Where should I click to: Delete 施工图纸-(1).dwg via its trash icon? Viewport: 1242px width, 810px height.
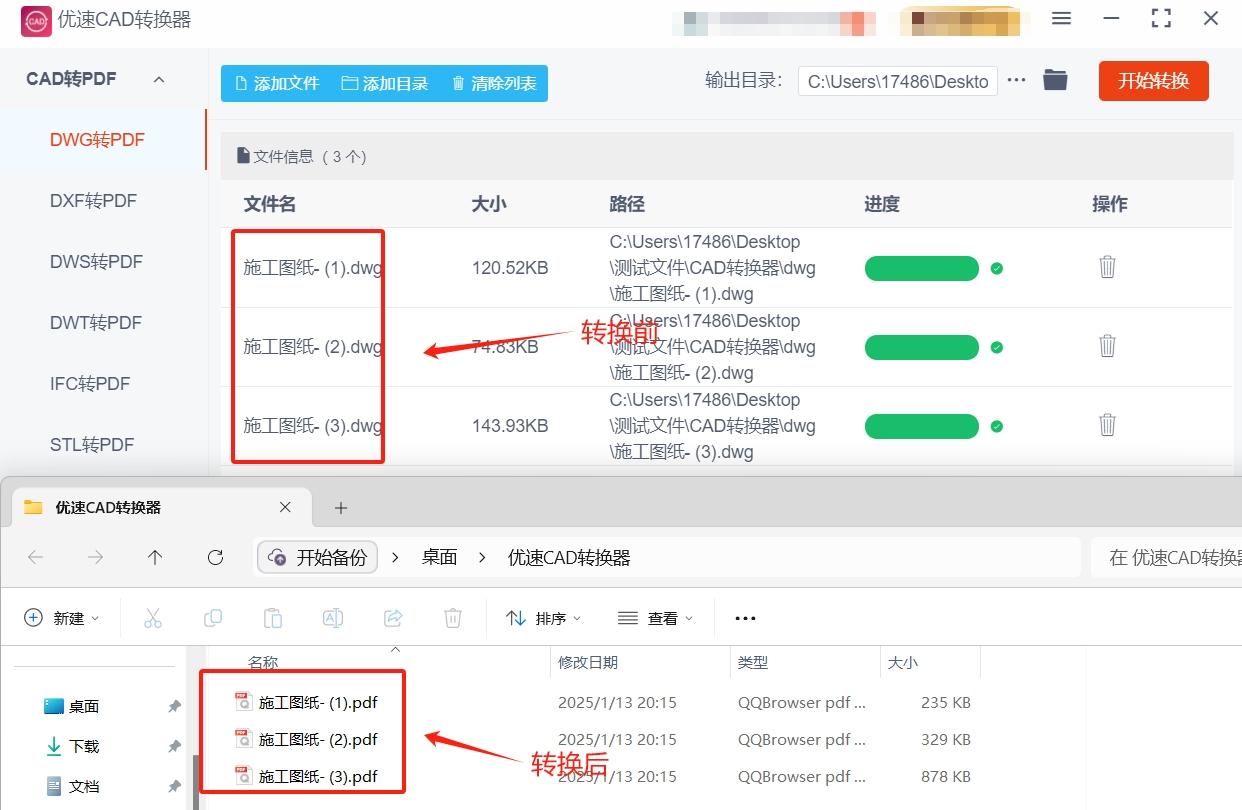[x=1107, y=267]
